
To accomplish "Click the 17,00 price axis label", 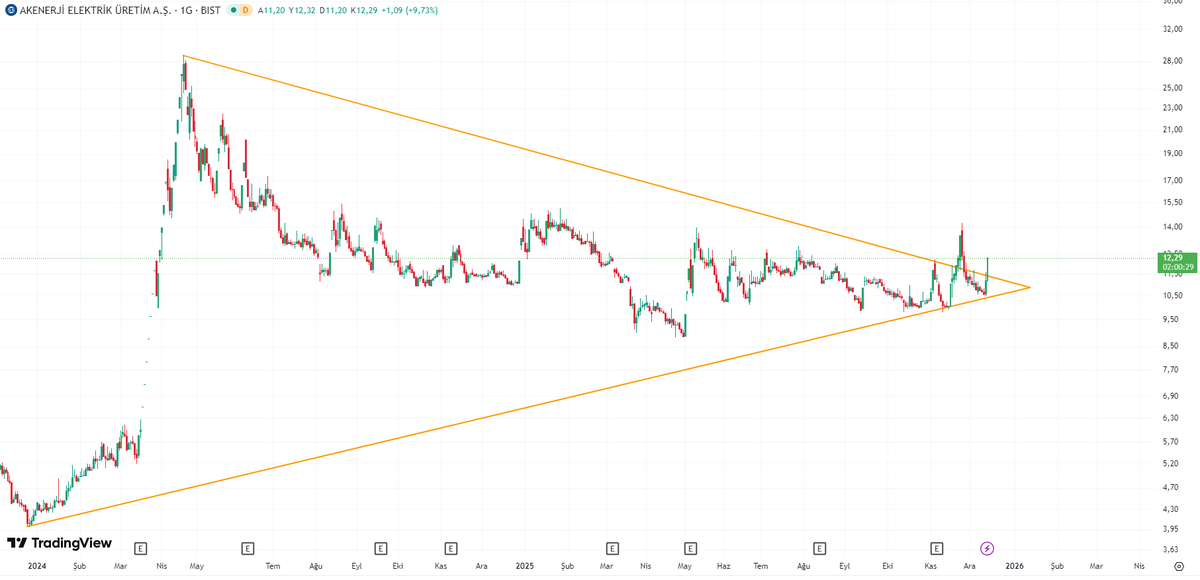I will [1173, 181].
